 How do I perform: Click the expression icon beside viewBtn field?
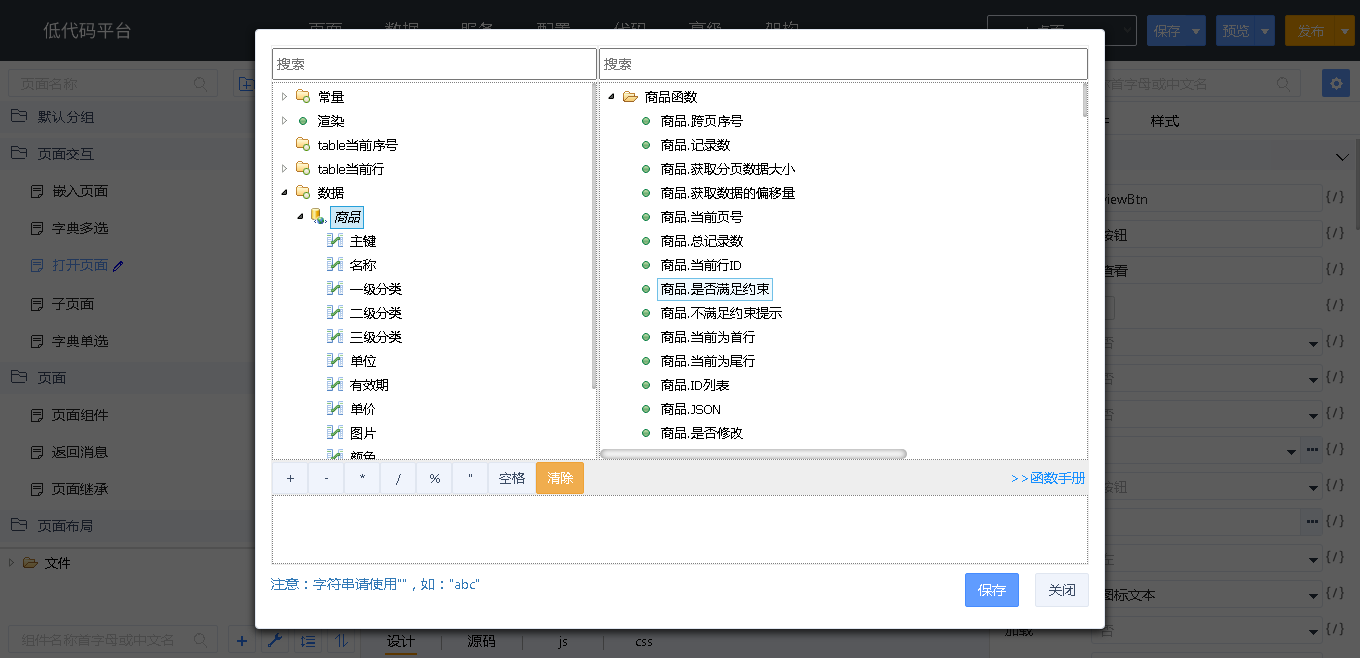pyautogui.click(x=1335, y=198)
